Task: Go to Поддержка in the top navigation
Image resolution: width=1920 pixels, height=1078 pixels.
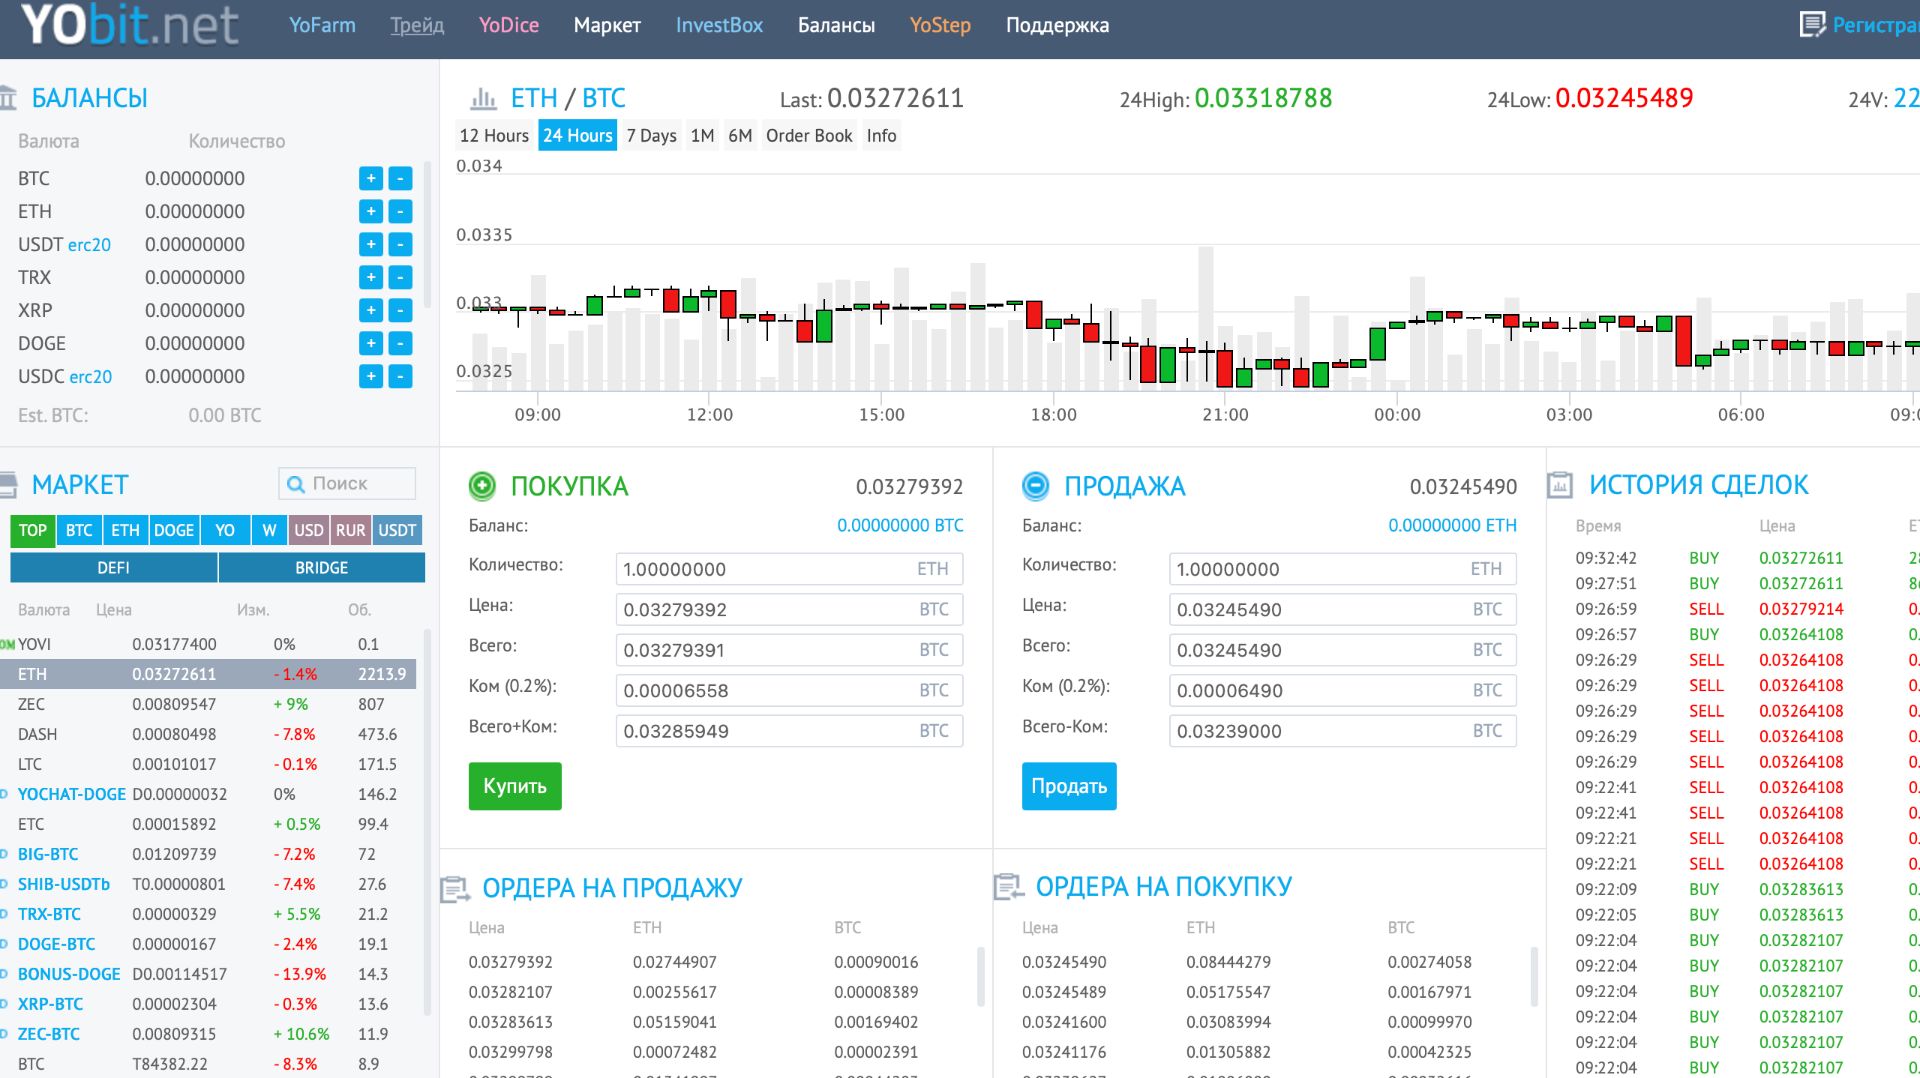Action: click(x=1057, y=25)
